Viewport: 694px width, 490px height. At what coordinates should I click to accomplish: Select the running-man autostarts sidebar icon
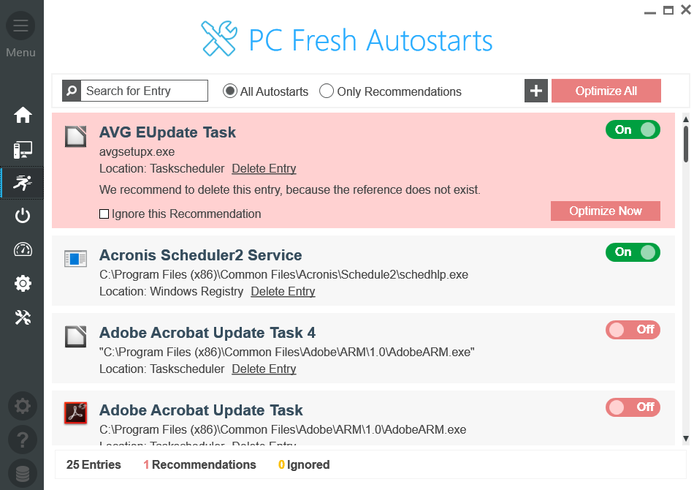tap(22, 182)
